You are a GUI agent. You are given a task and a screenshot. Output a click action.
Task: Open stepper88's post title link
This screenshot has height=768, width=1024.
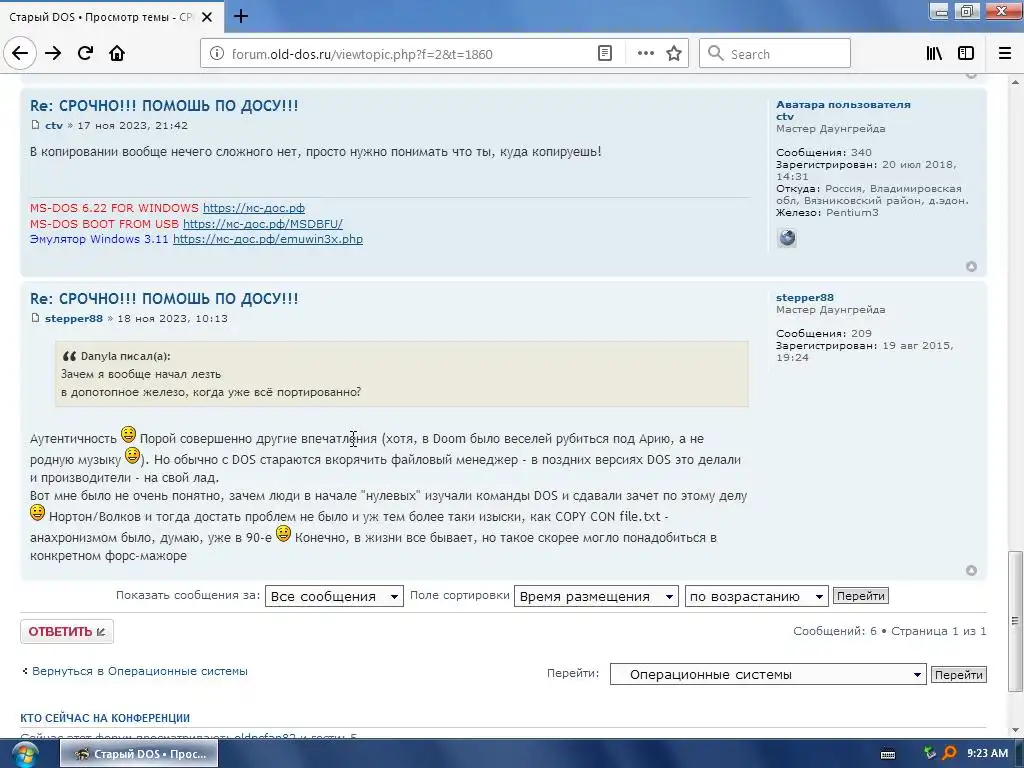pos(164,299)
